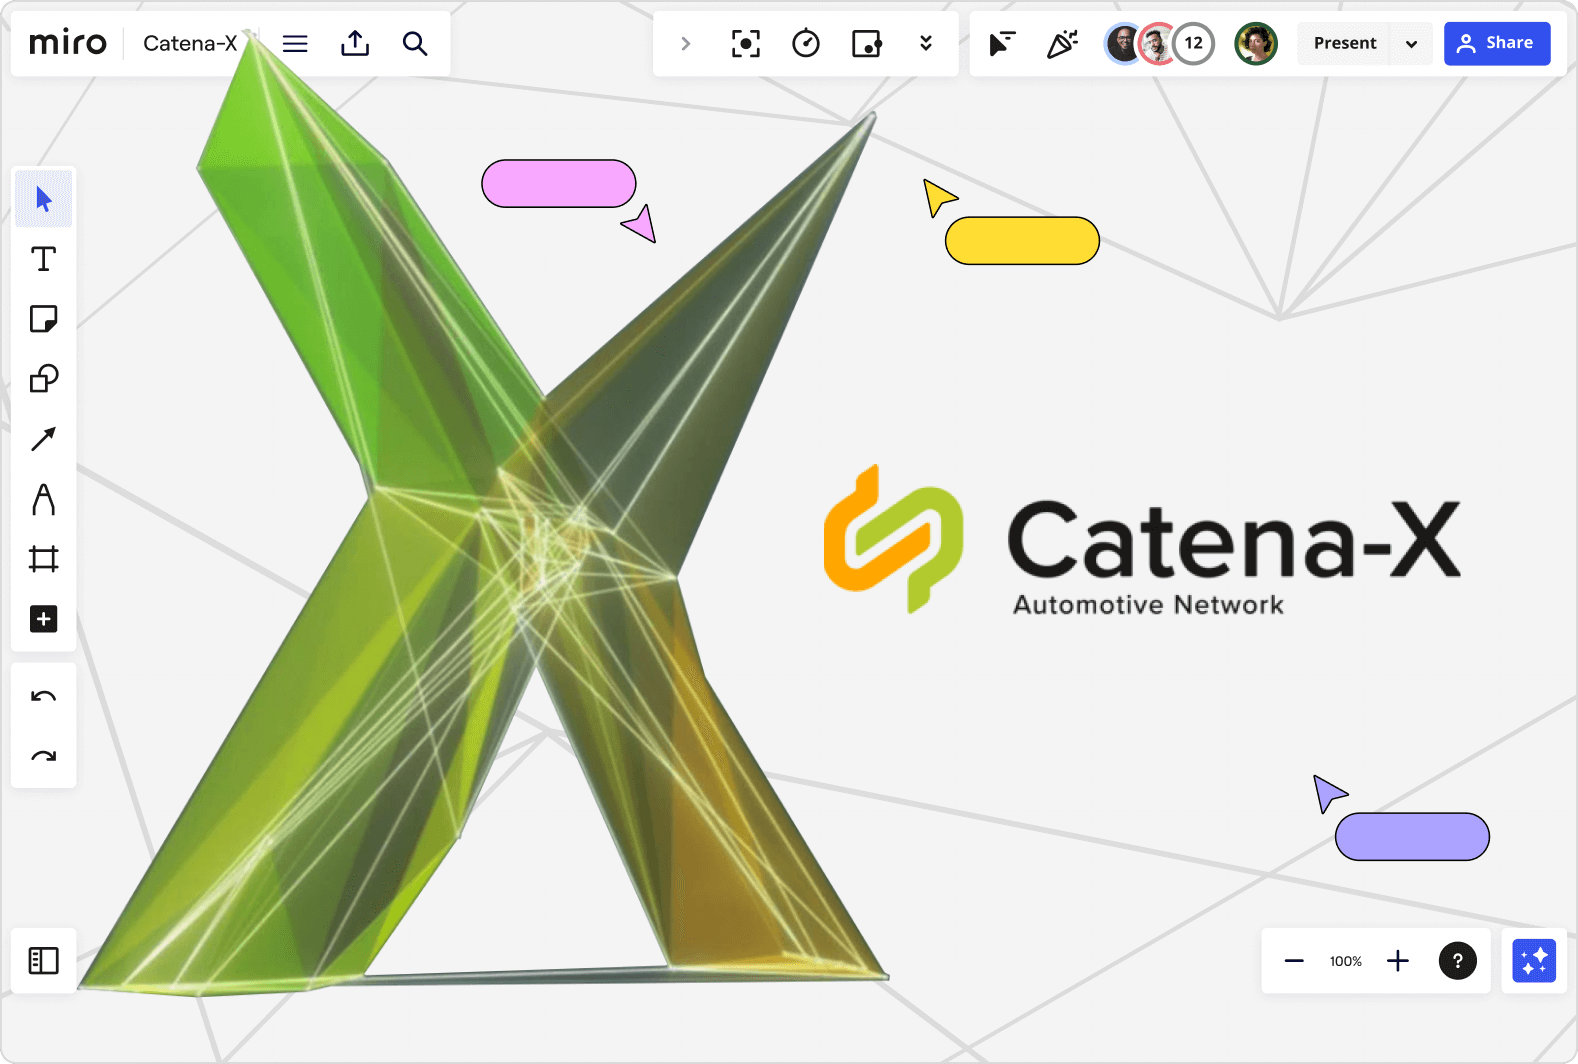This screenshot has height=1064, width=1578.
Task: Select the yellow pill shape
Action: (x=1022, y=241)
